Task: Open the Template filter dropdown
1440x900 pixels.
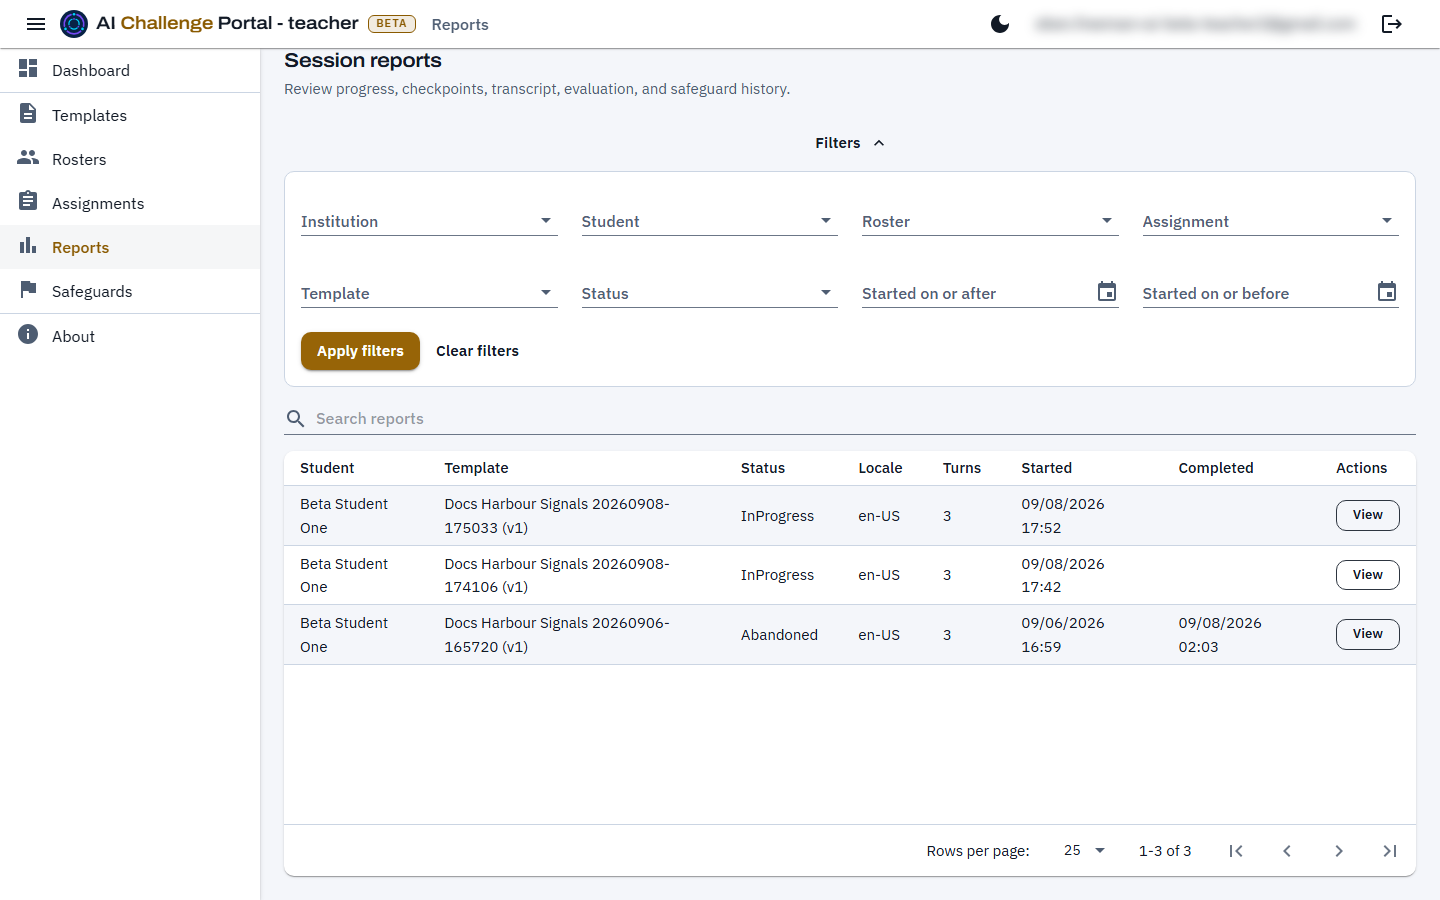Action: pos(429,293)
